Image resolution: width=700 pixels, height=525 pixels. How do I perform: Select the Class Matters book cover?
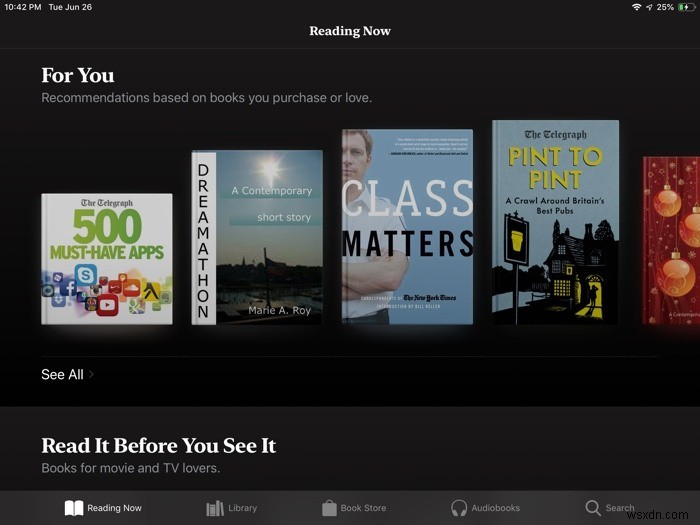(x=406, y=226)
